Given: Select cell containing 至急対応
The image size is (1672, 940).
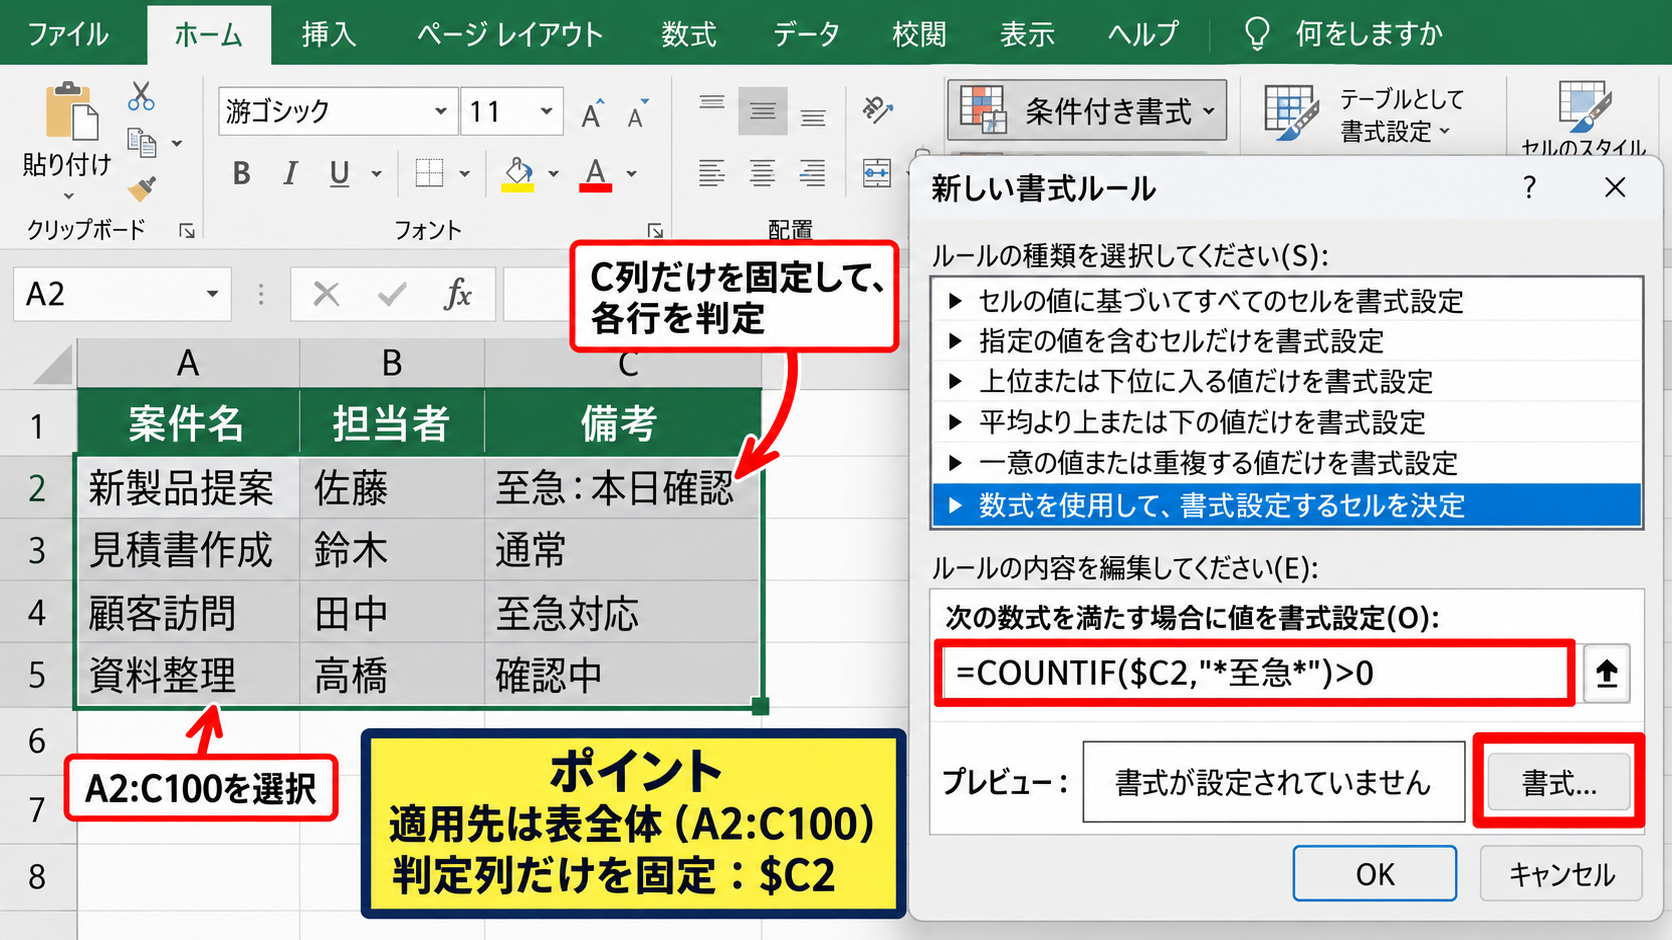Looking at the screenshot, I should click(x=622, y=613).
